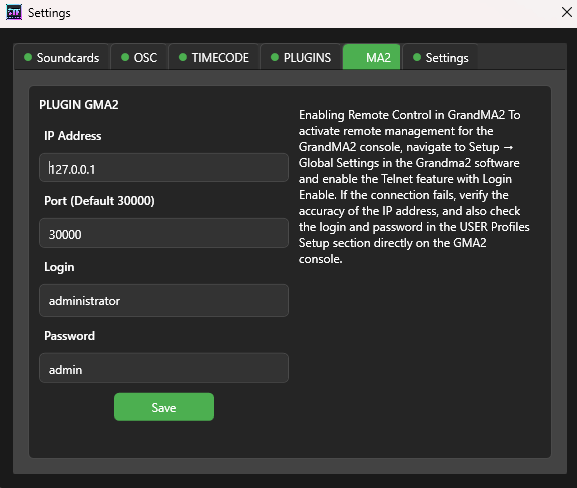Click the IP Address field showing 127.0.0.1

pos(164,168)
